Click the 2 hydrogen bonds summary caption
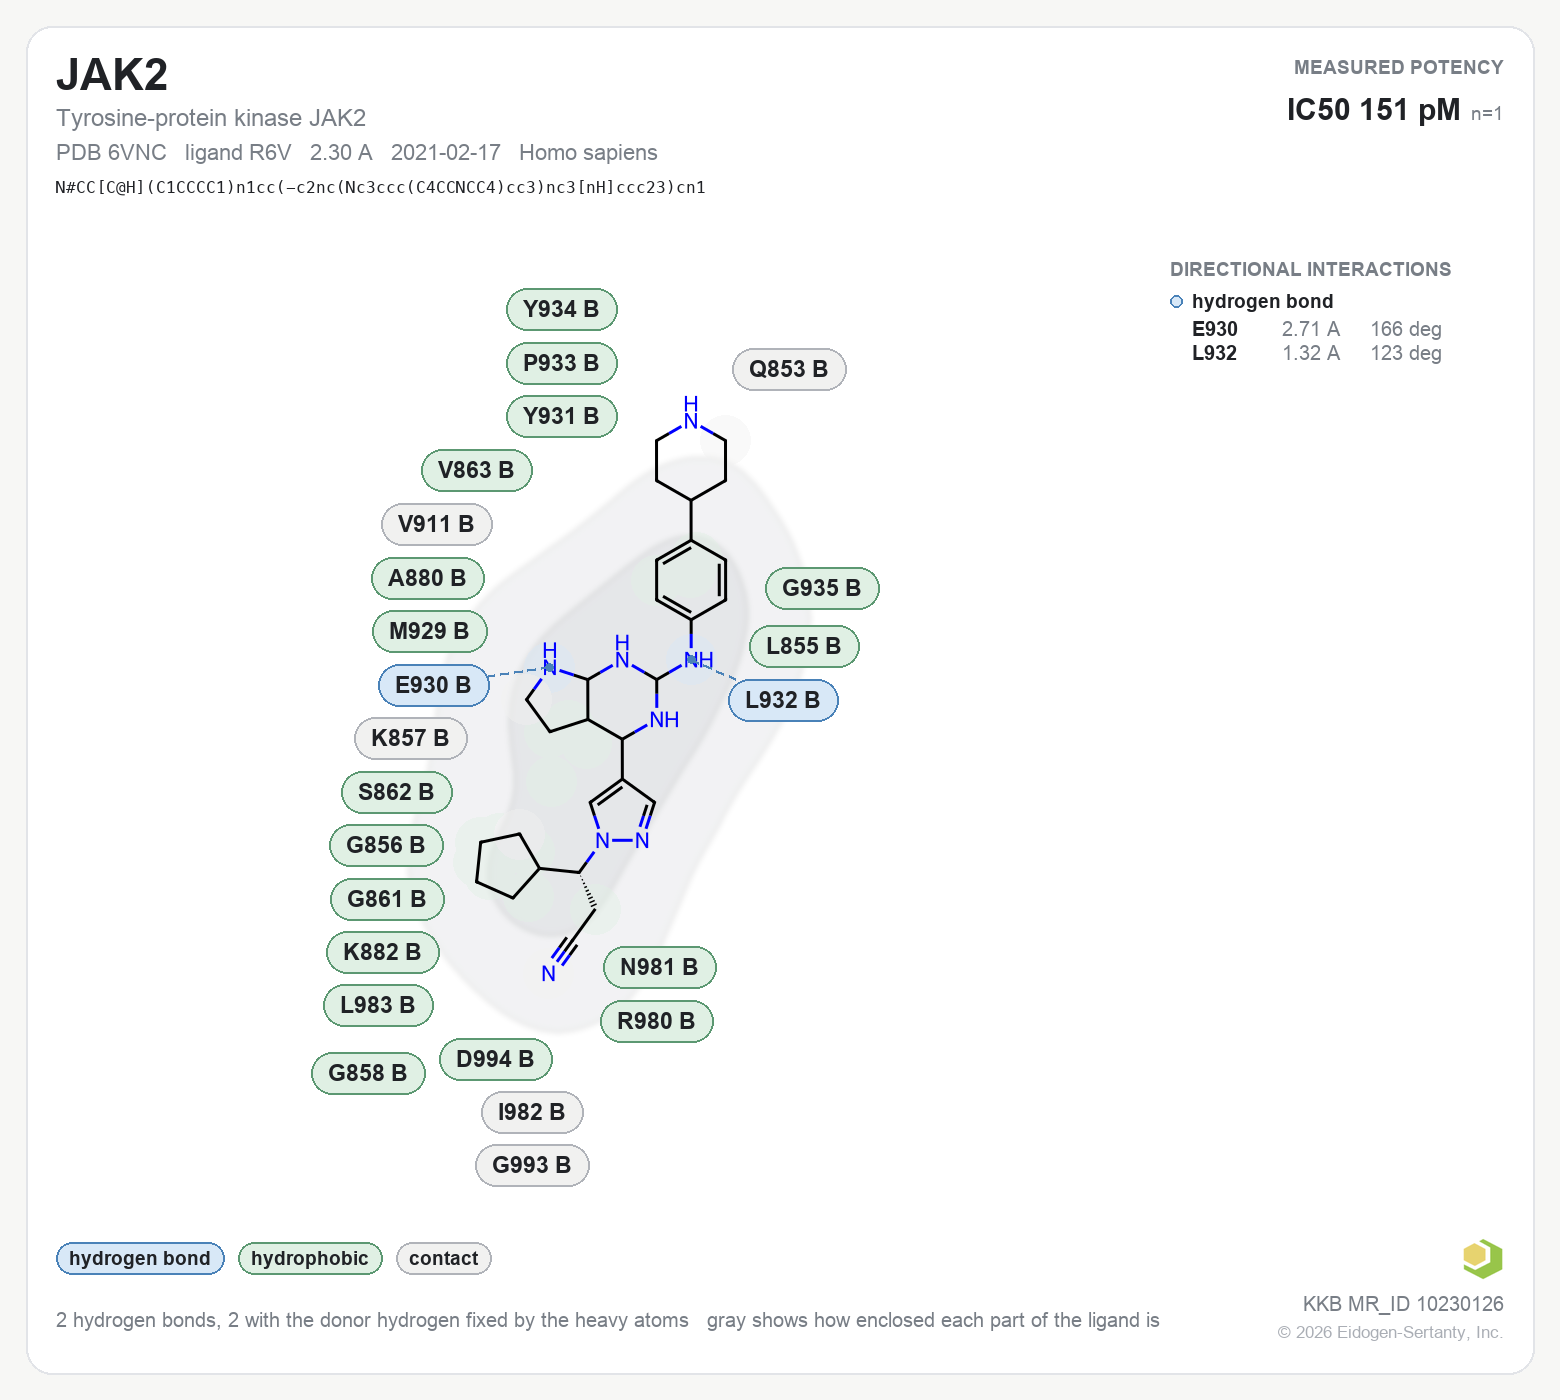This screenshot has height=1400, width=1560. (x=372, y=1320)
